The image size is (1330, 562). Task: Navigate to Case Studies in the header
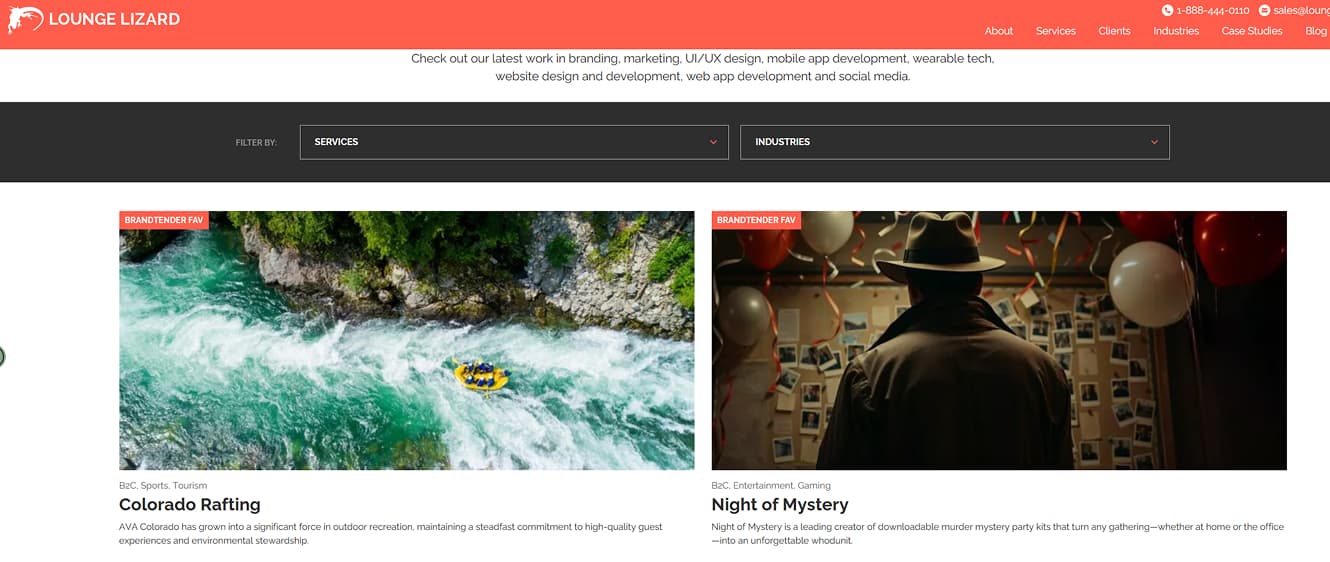click(x=1251, y=31)
